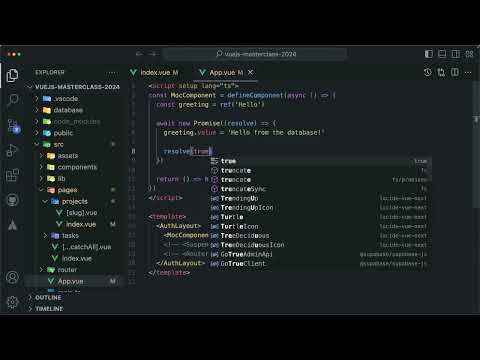Image resolution: width=480 pixels, height=360 pixels.
Task: Choose 'TrendingUpIcon' suggestion
Action: click(321, 208)
